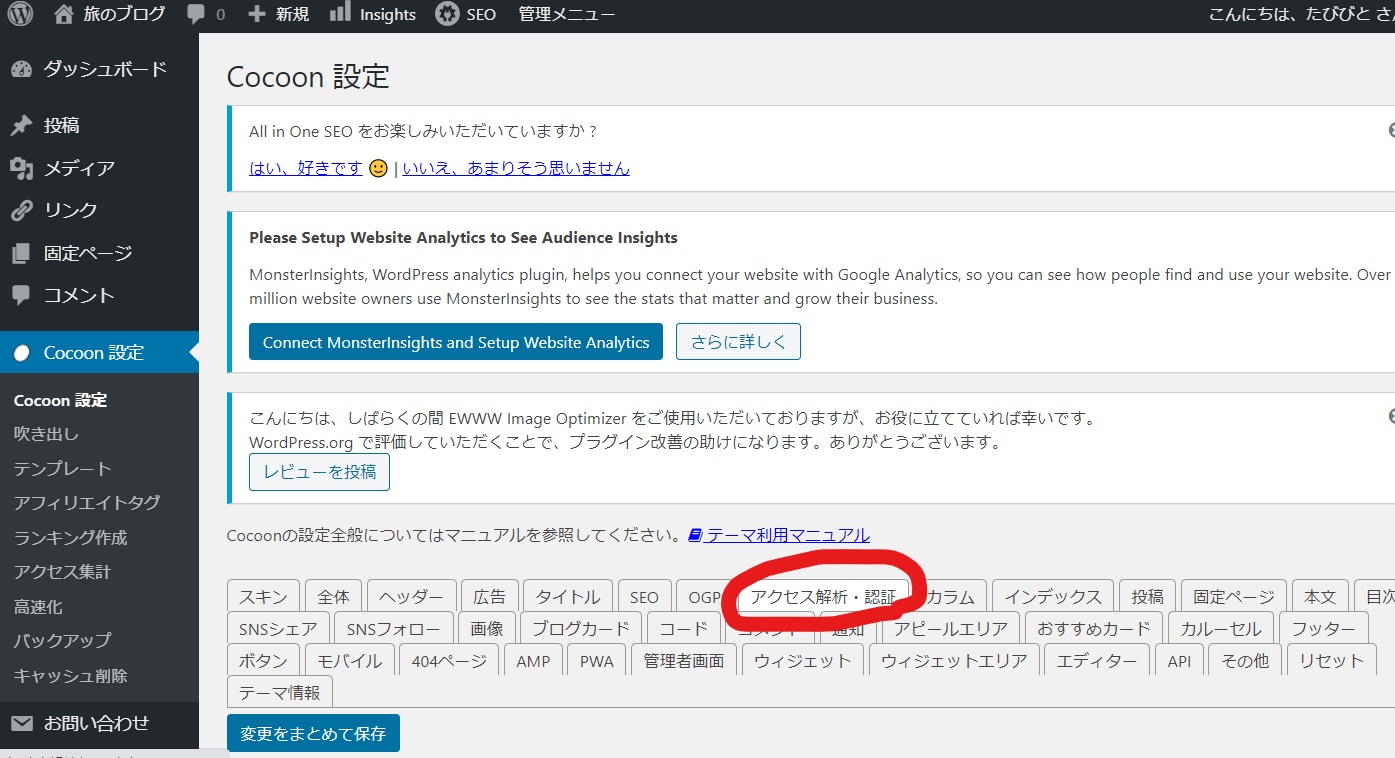Open 高速化 submenu item

38,607
